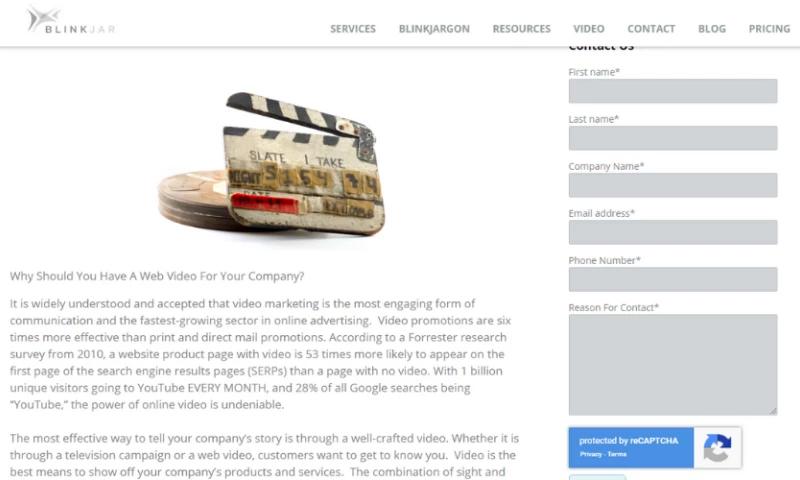This screenshot has height=480, width=800.
Task: Click the Reason For Contact textarea
Action: coord(673,365)
